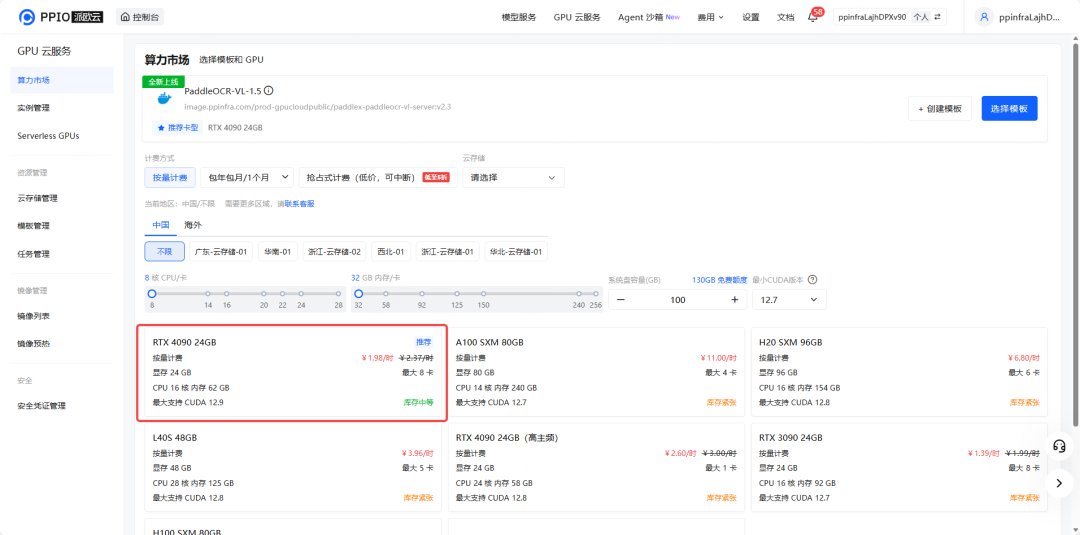Screen dimensions: 1080x535
Task: Click the info icon beside PaddleOCR-VL-1.5
Action: (x=269, y=91)
